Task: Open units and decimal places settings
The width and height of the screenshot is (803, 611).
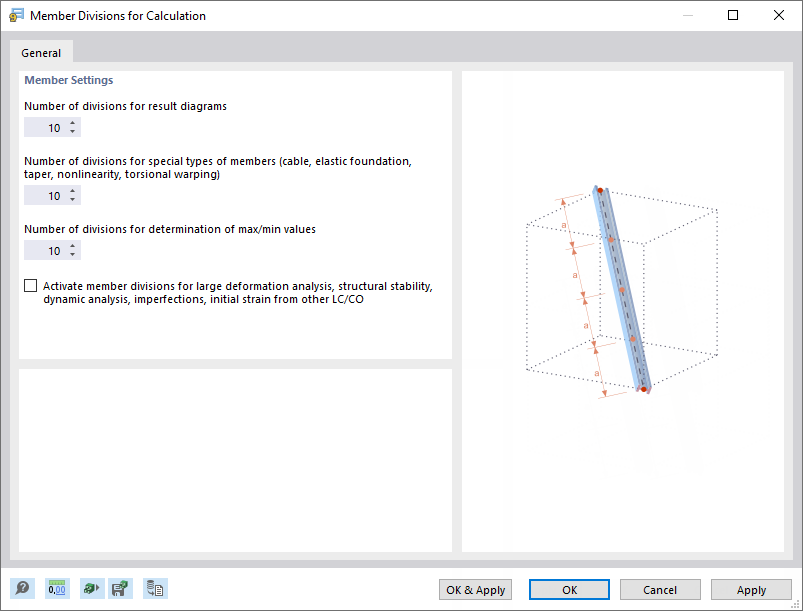Action: pyautogui.click(x=57, y=588)
